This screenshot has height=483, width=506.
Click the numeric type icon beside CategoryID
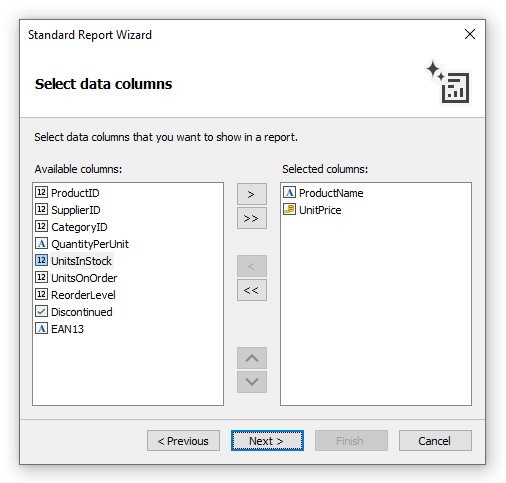tap(41, 226)
